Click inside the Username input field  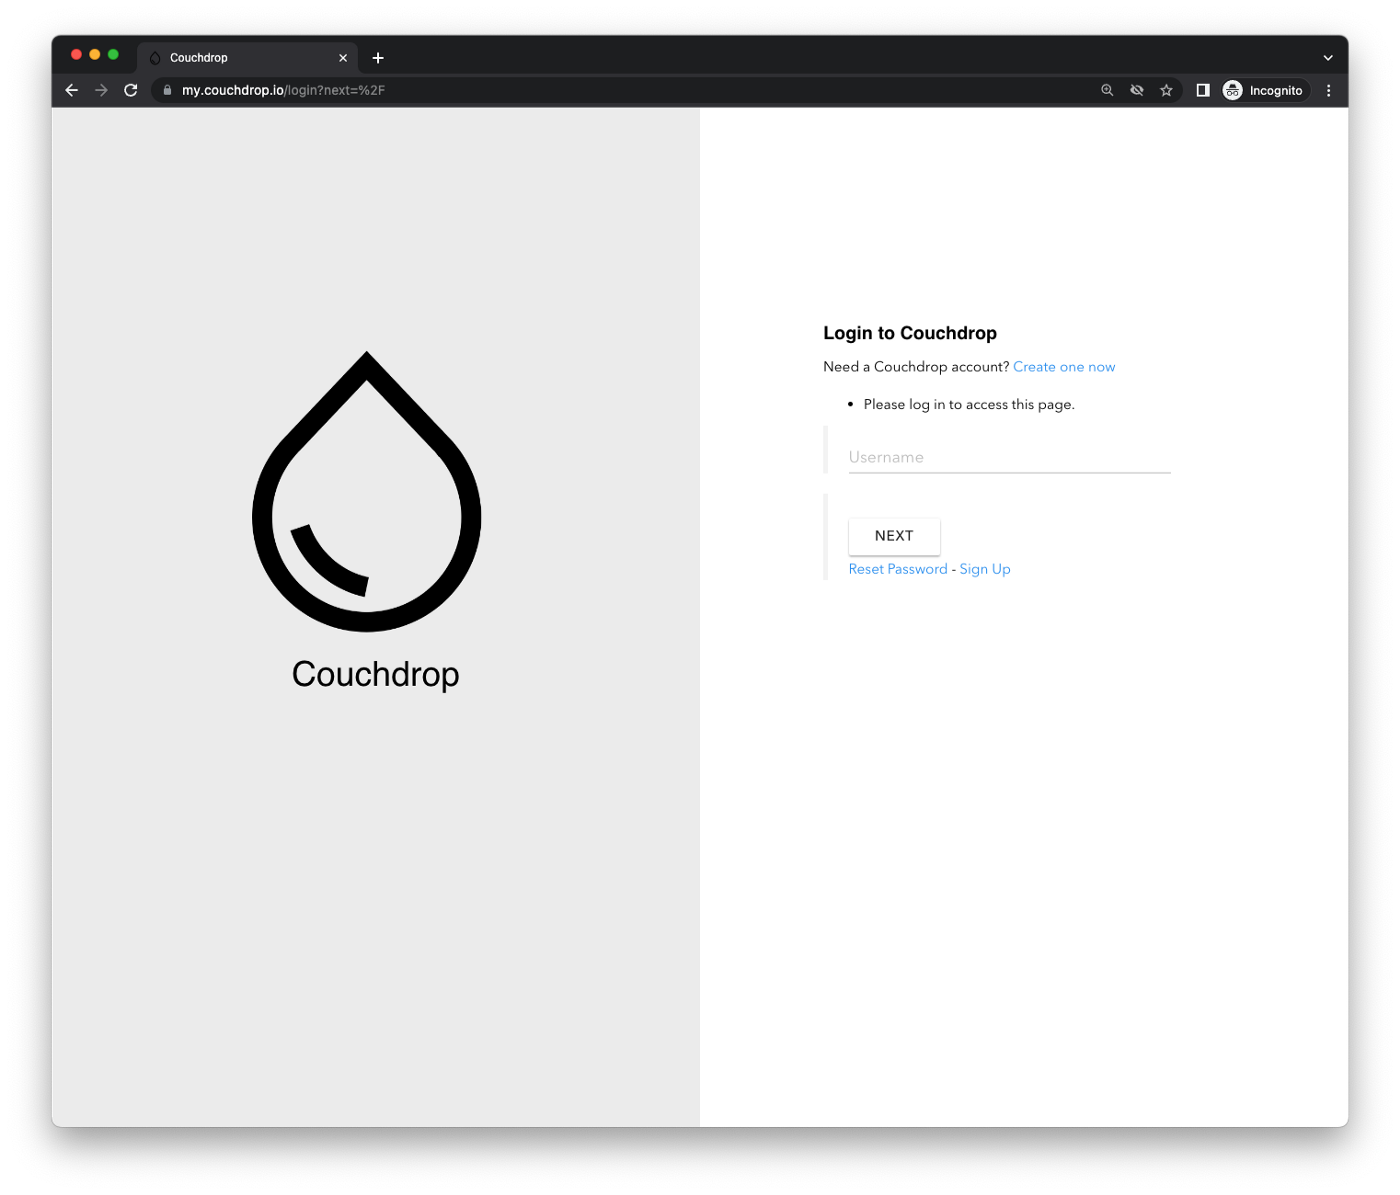(x=1009, y=457)
